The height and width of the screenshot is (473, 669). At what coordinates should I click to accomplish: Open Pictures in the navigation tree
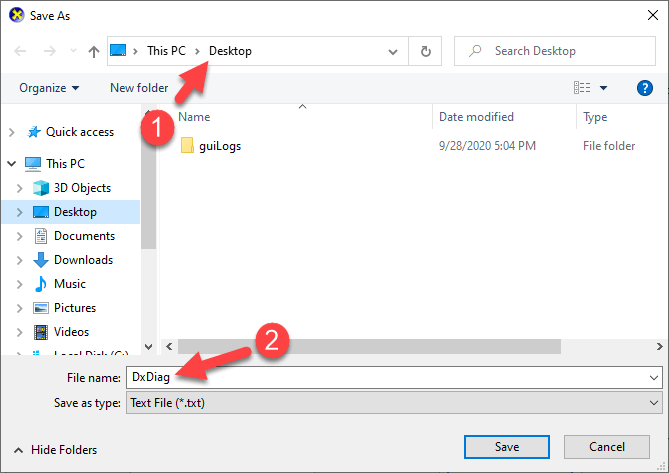click(75, 308)
